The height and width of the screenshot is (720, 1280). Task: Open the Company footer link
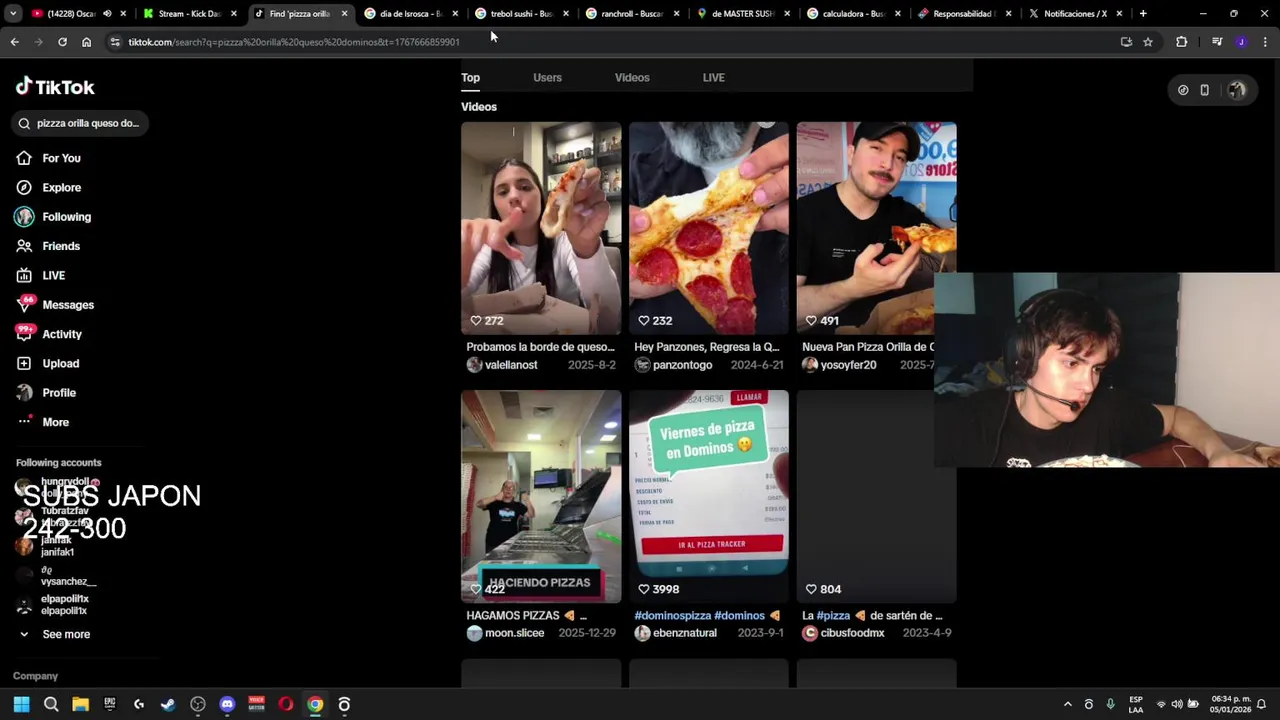[35, 676]
